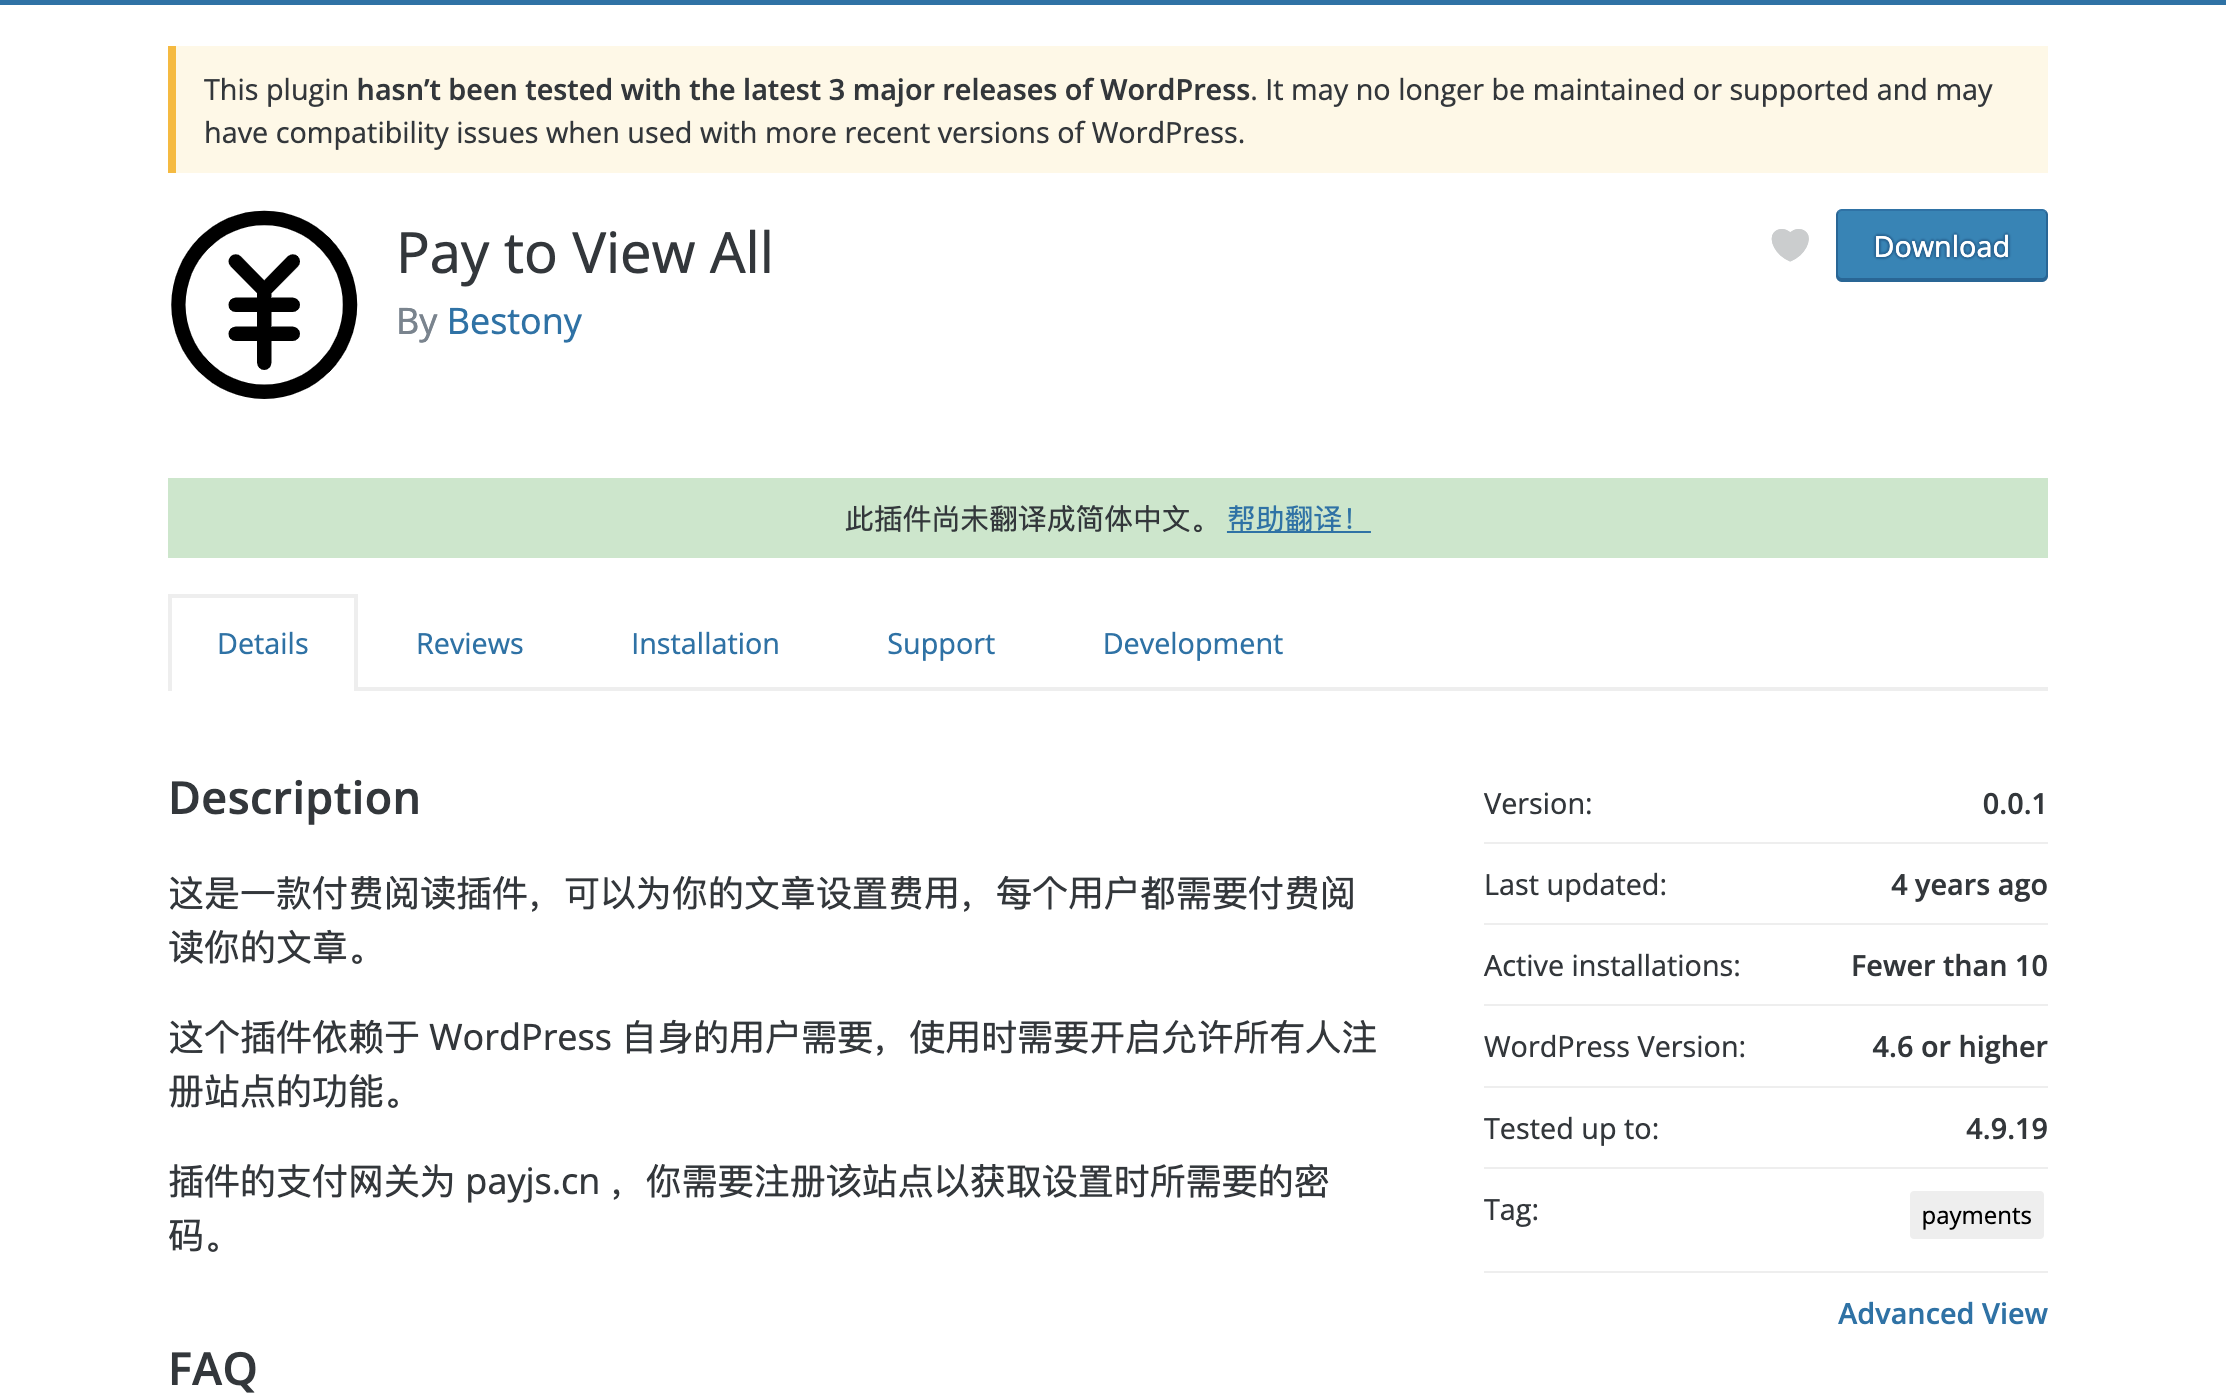Click the untested-plugin warning notice
The height and width of the screenshot is (1394, 2226).
pos(1100,110)
